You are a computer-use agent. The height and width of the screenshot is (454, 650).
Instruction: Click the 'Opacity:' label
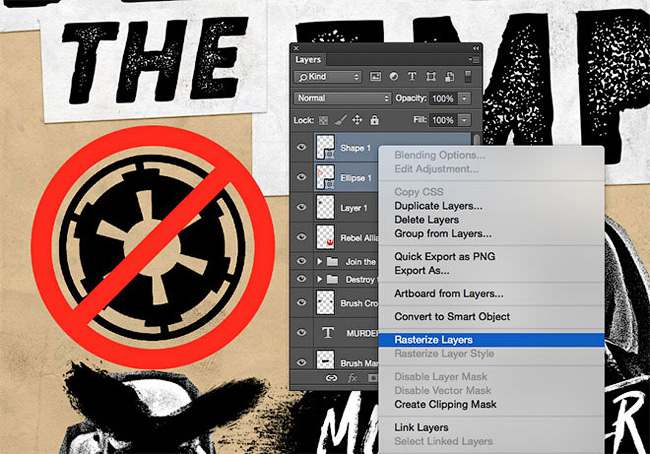[x=411, y=98]
